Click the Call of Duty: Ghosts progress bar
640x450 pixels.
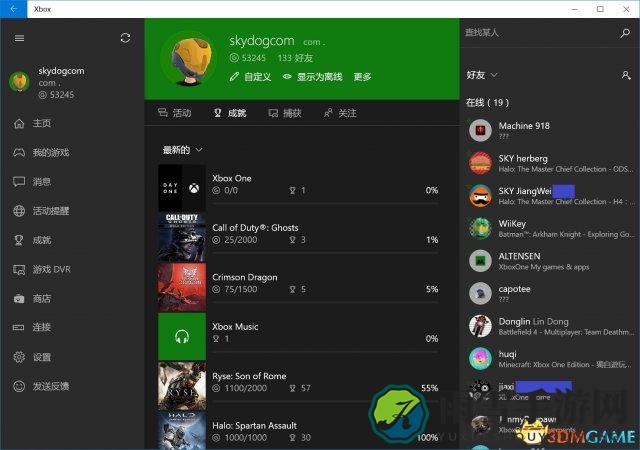[325, 253]
